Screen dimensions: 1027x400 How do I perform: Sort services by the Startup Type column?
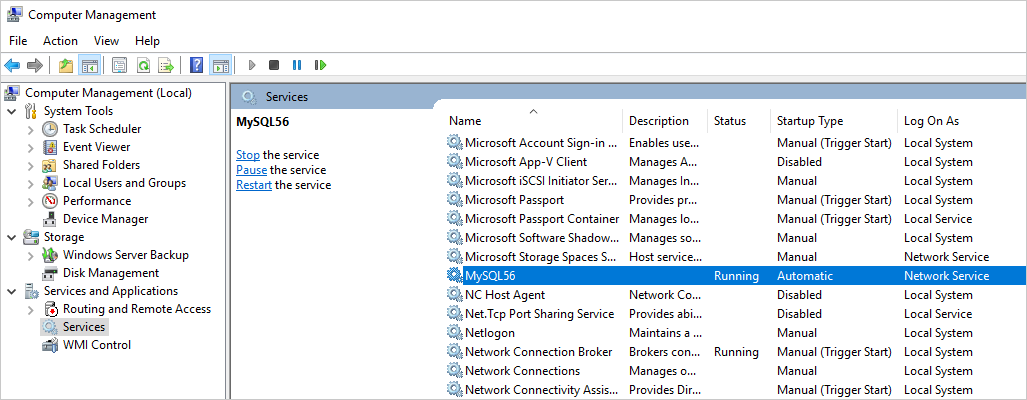pos(810,121)
